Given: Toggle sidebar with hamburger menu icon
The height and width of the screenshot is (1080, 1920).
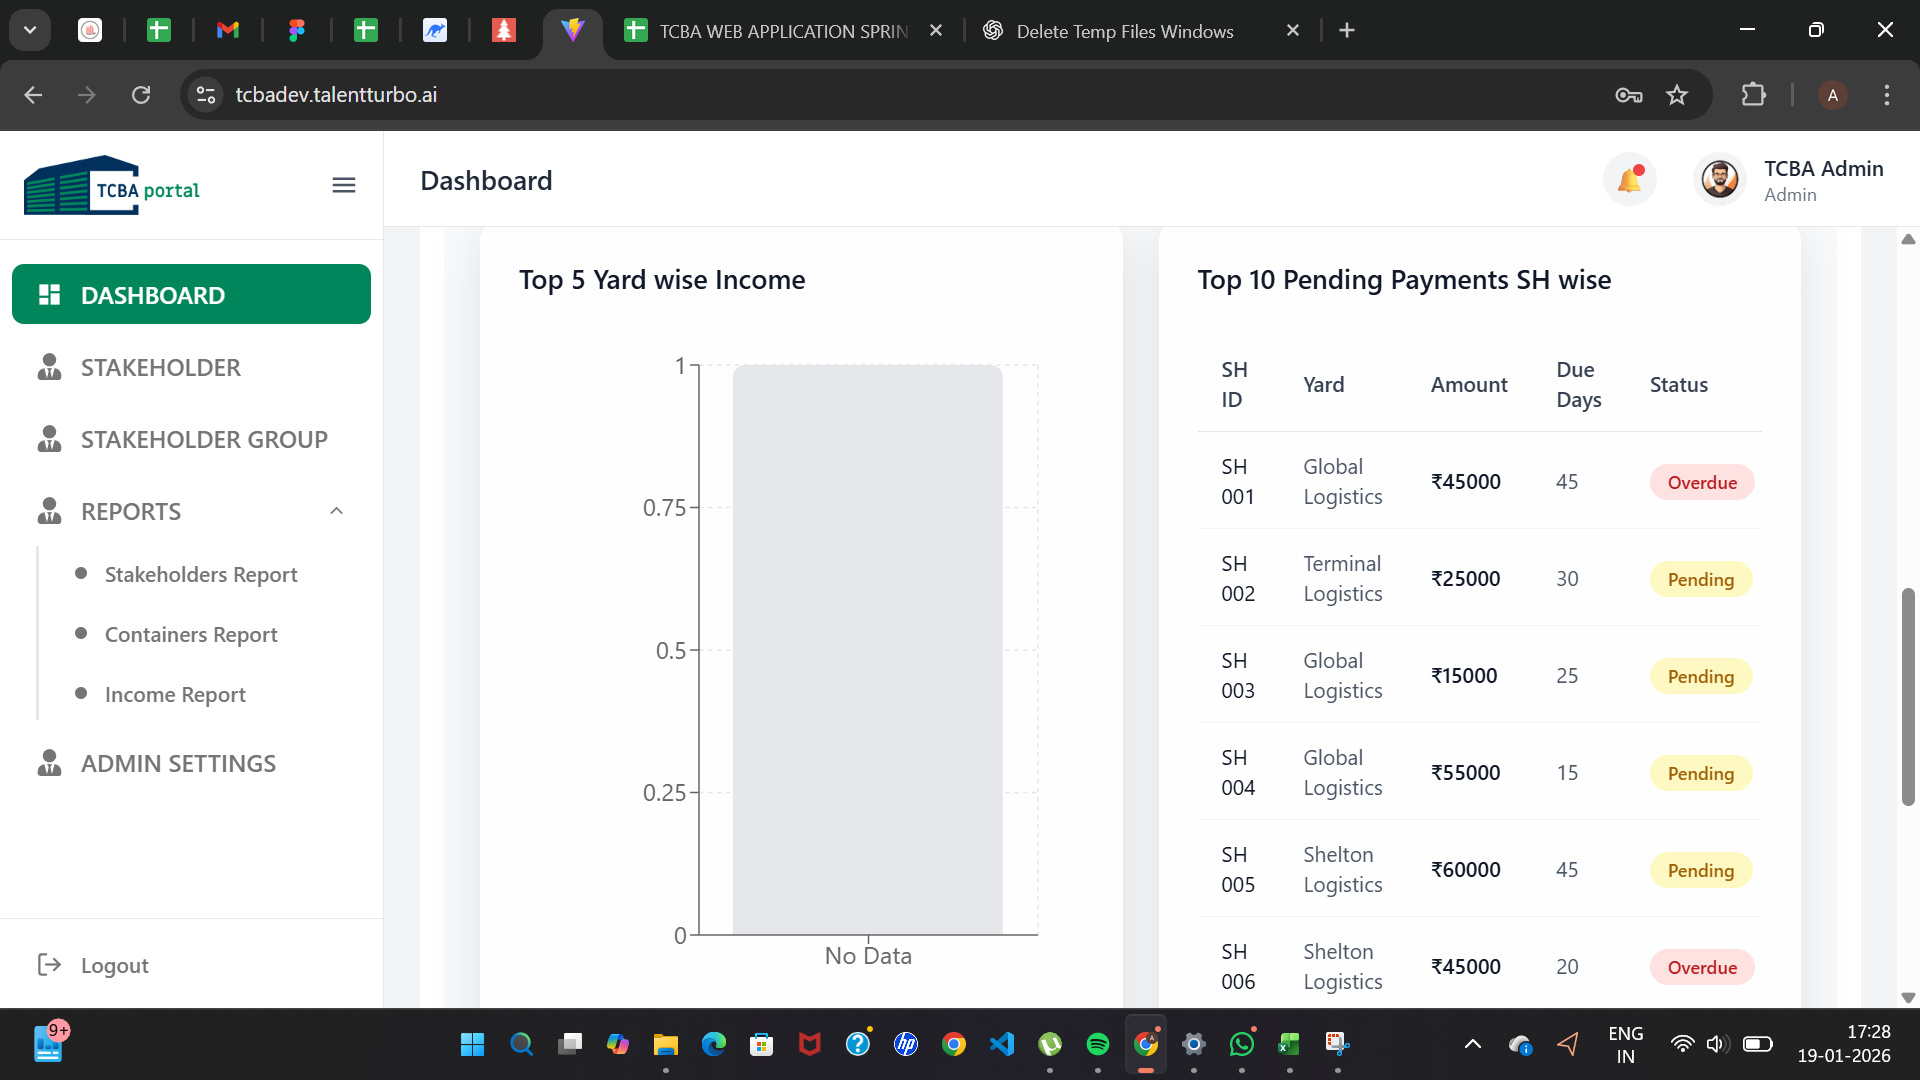Looking at the screenshot, I should [344, 185].
